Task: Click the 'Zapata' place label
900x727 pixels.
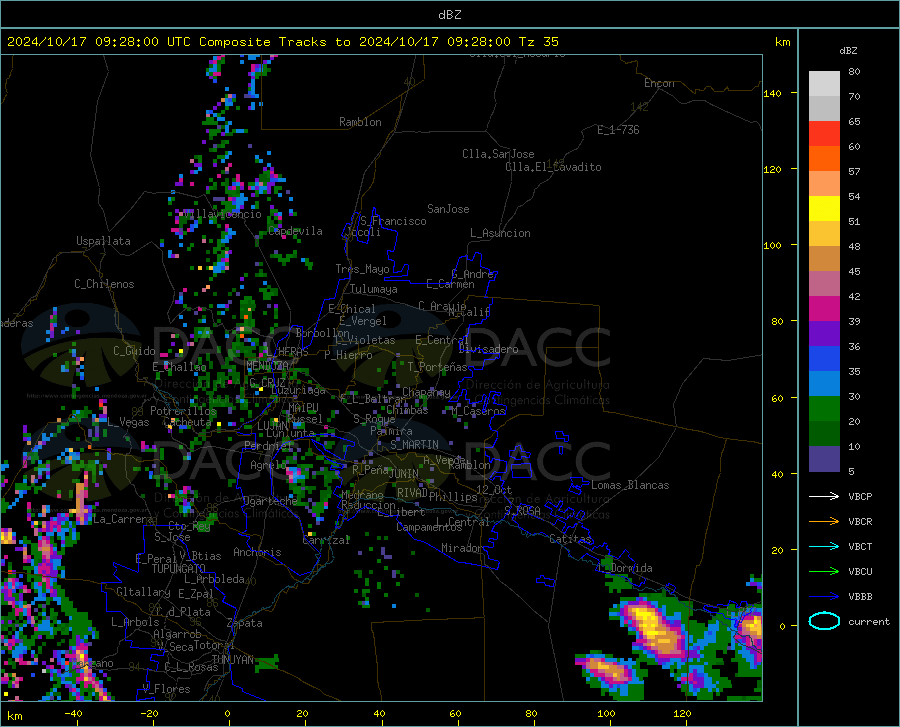Action: [x=245, y=623]
